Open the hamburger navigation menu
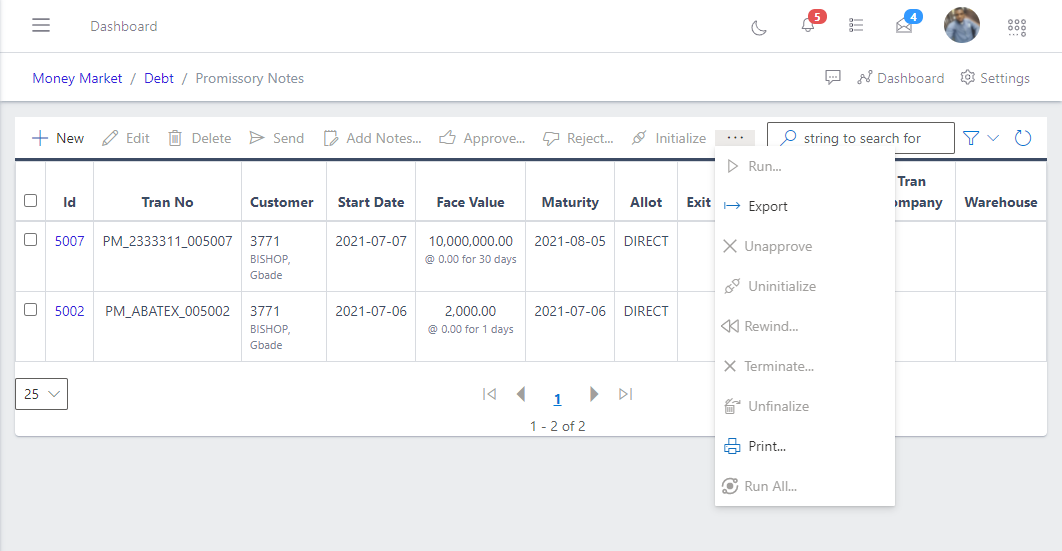The width and height of the screenshot is (1062, 551). pyautogui.click(x=41, y=26)
